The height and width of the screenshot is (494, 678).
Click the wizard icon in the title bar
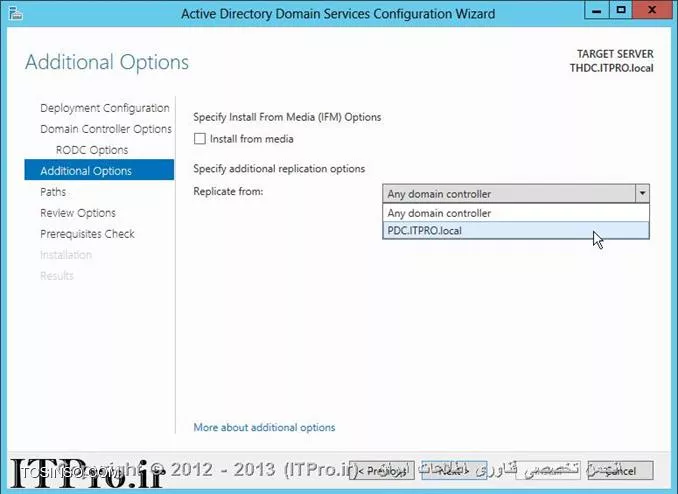[x=16, y=13]
